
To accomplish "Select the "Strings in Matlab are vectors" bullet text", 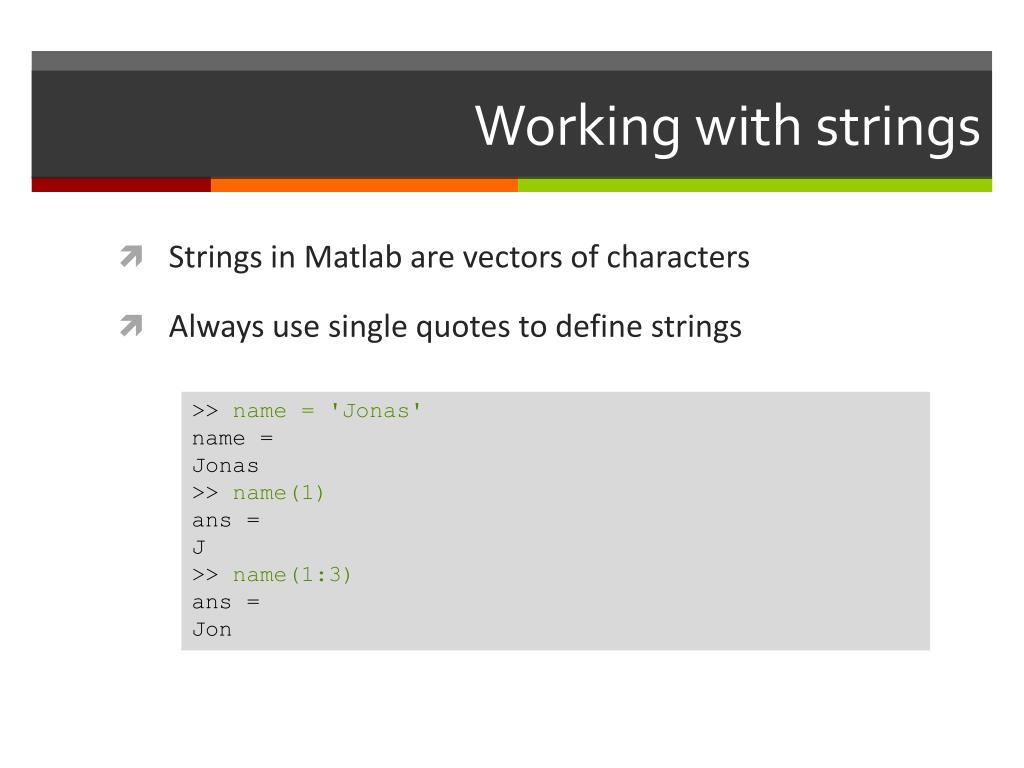I will click(458, 258).
